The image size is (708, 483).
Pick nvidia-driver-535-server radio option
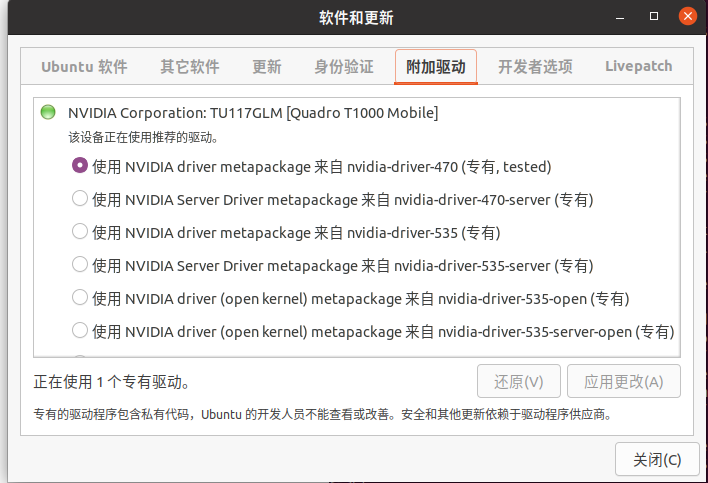click(80, 264)
